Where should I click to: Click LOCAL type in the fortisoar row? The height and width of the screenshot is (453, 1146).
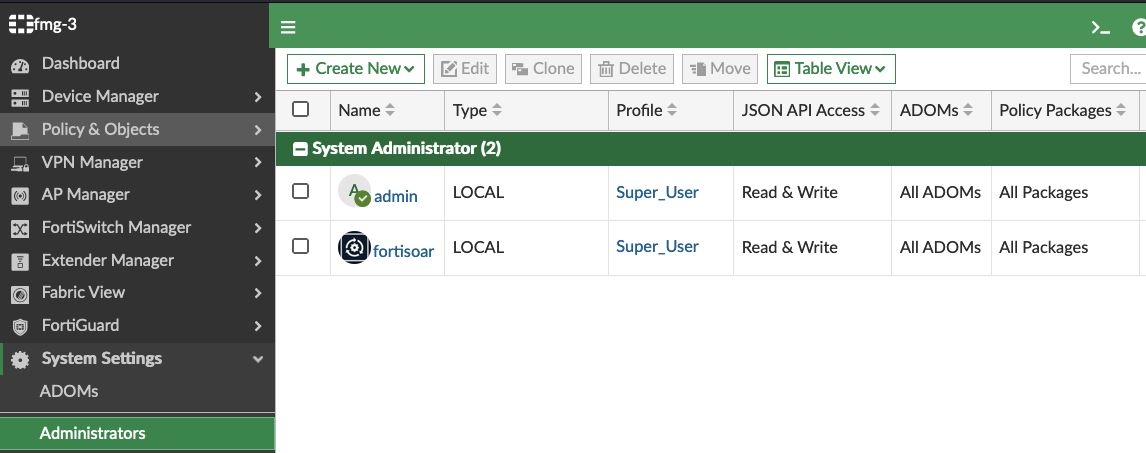(x=479, y=247)
